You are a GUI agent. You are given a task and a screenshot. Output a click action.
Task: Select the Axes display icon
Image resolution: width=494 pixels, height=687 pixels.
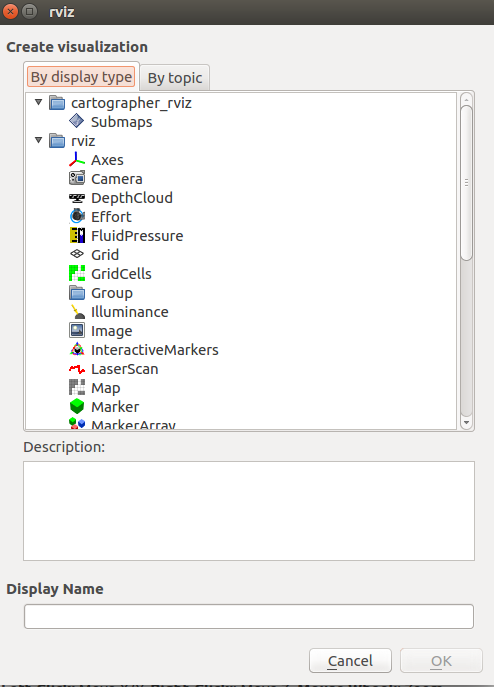click(77, 160)
